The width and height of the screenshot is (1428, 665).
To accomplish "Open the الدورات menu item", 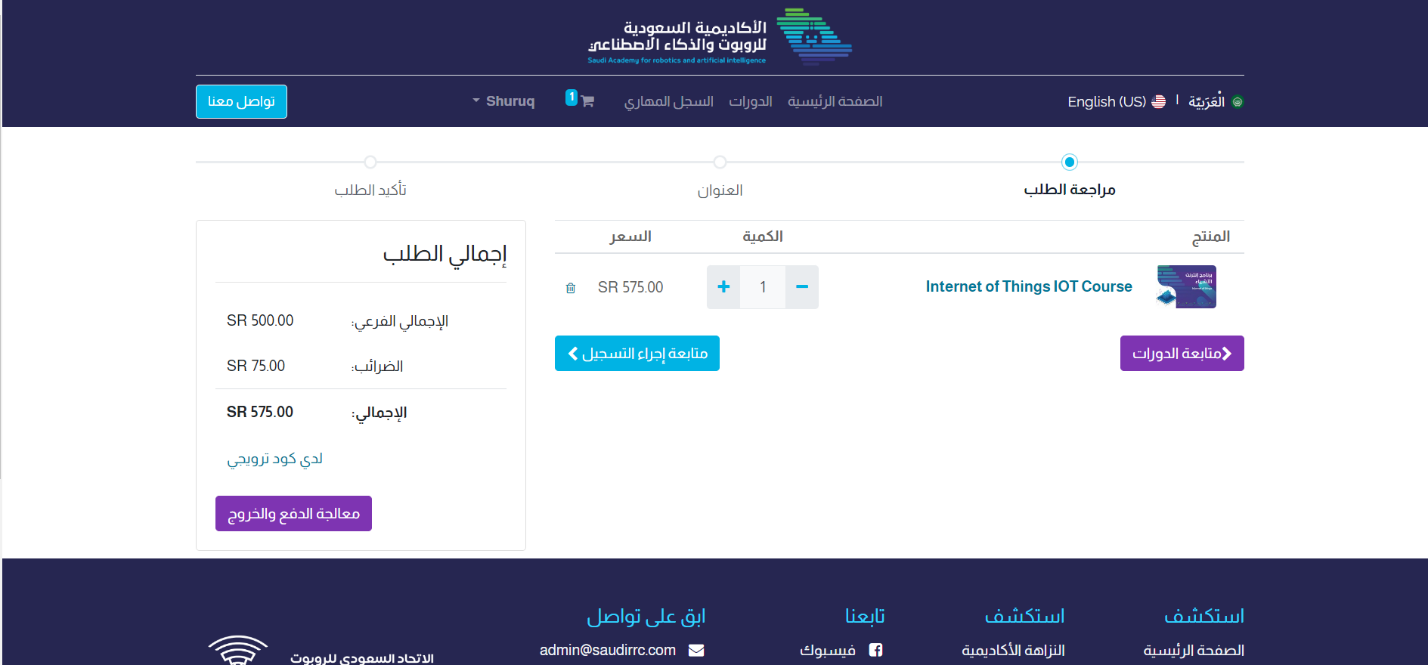I will [750, 102].
